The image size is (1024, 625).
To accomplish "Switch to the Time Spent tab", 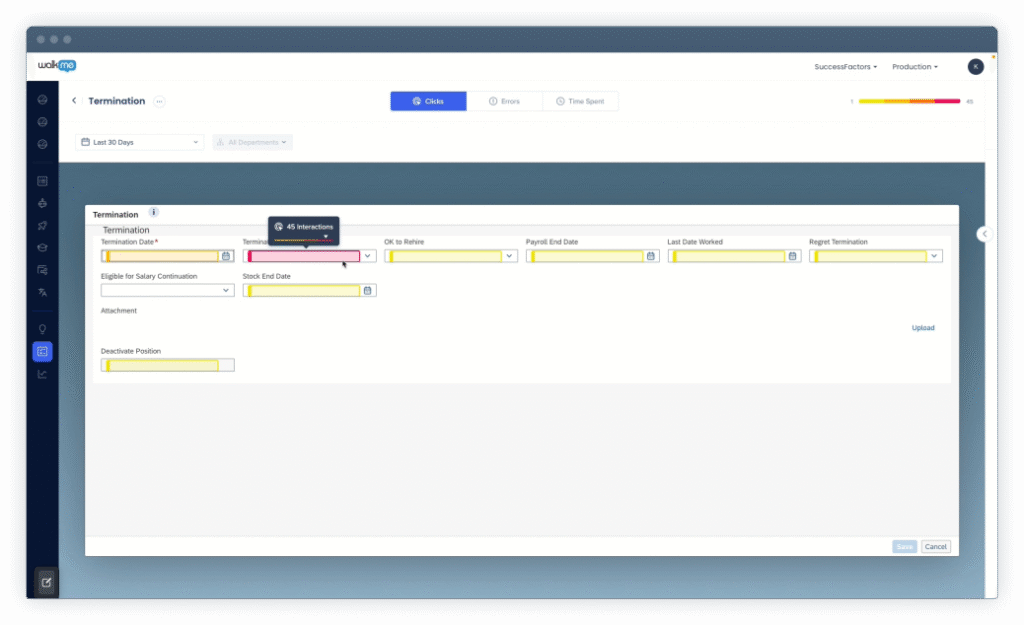I will point(580,101).
